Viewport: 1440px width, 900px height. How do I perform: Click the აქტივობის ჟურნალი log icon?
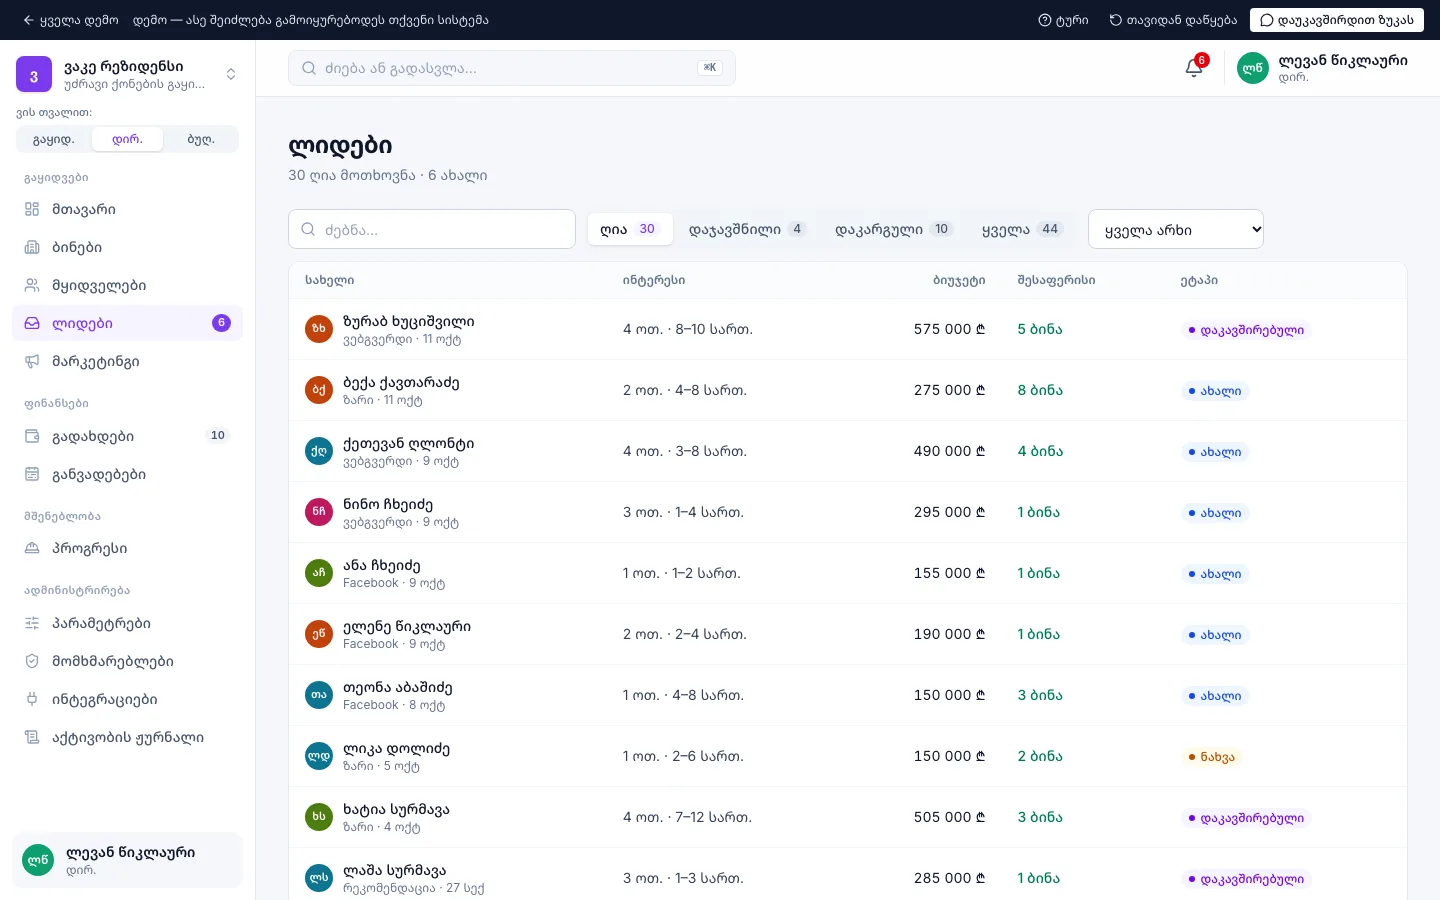32,737
